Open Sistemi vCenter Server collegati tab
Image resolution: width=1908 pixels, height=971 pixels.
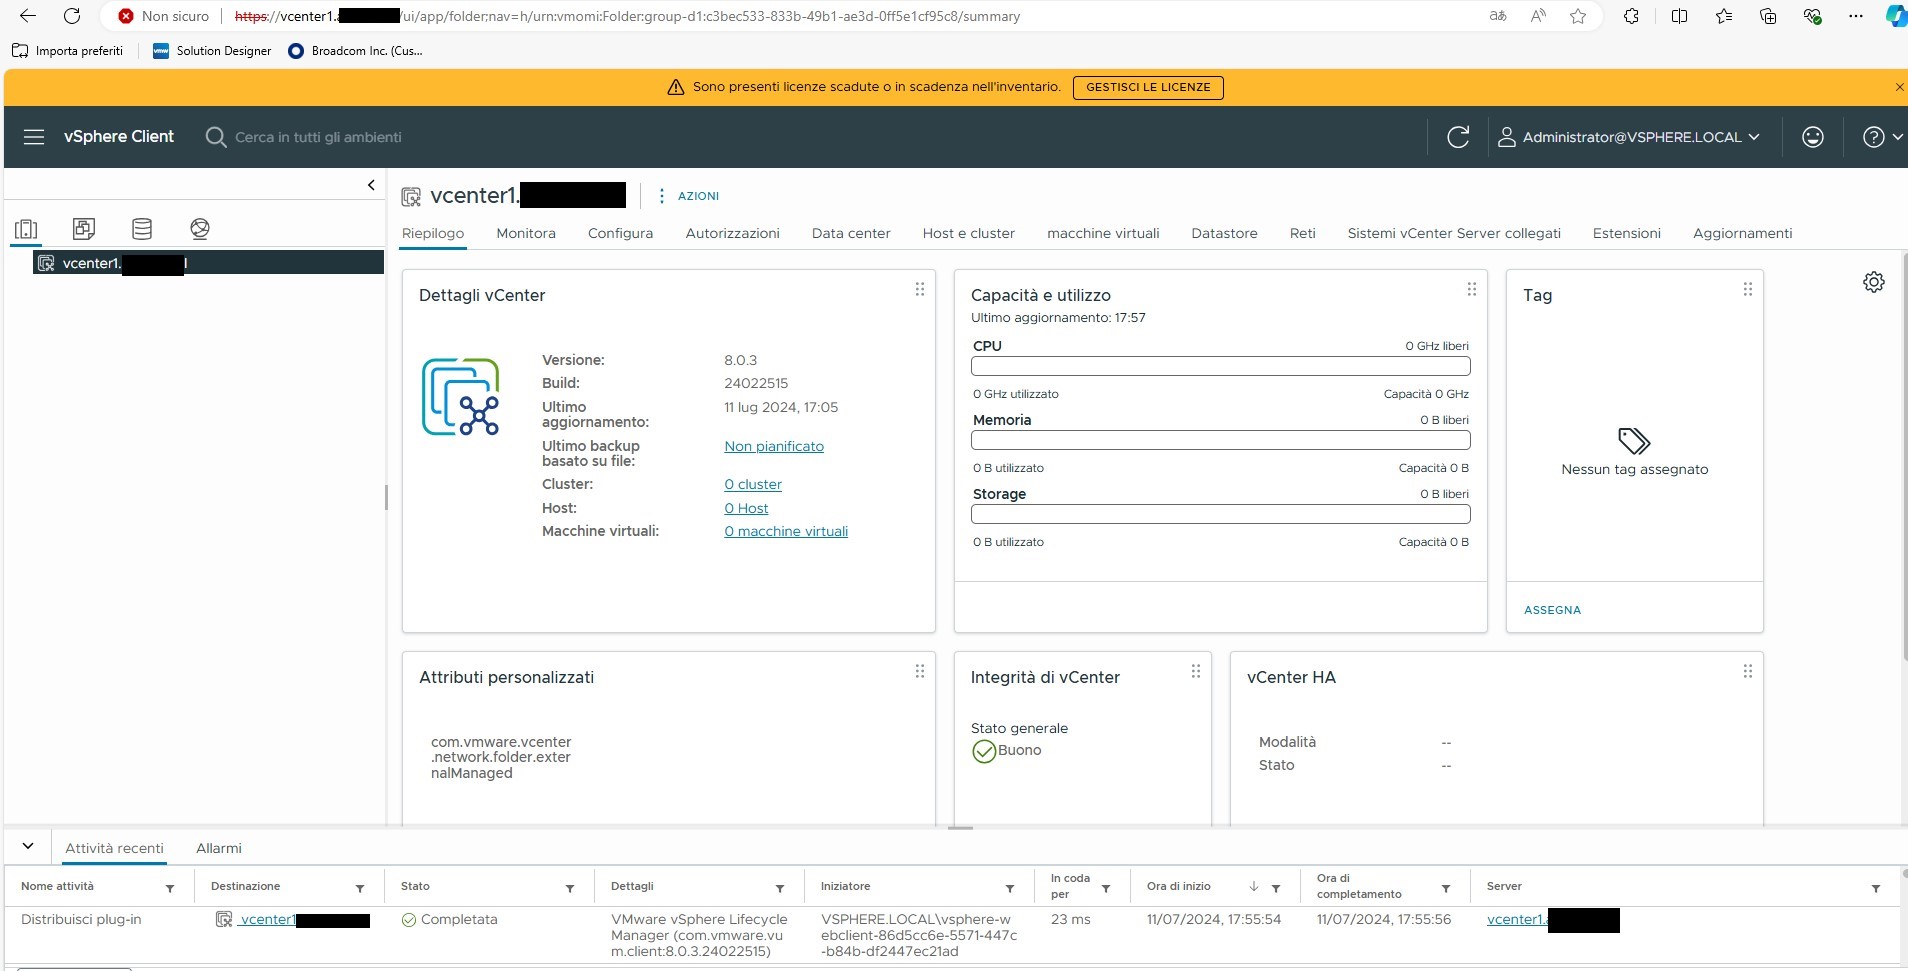(x=1454, y=233)
